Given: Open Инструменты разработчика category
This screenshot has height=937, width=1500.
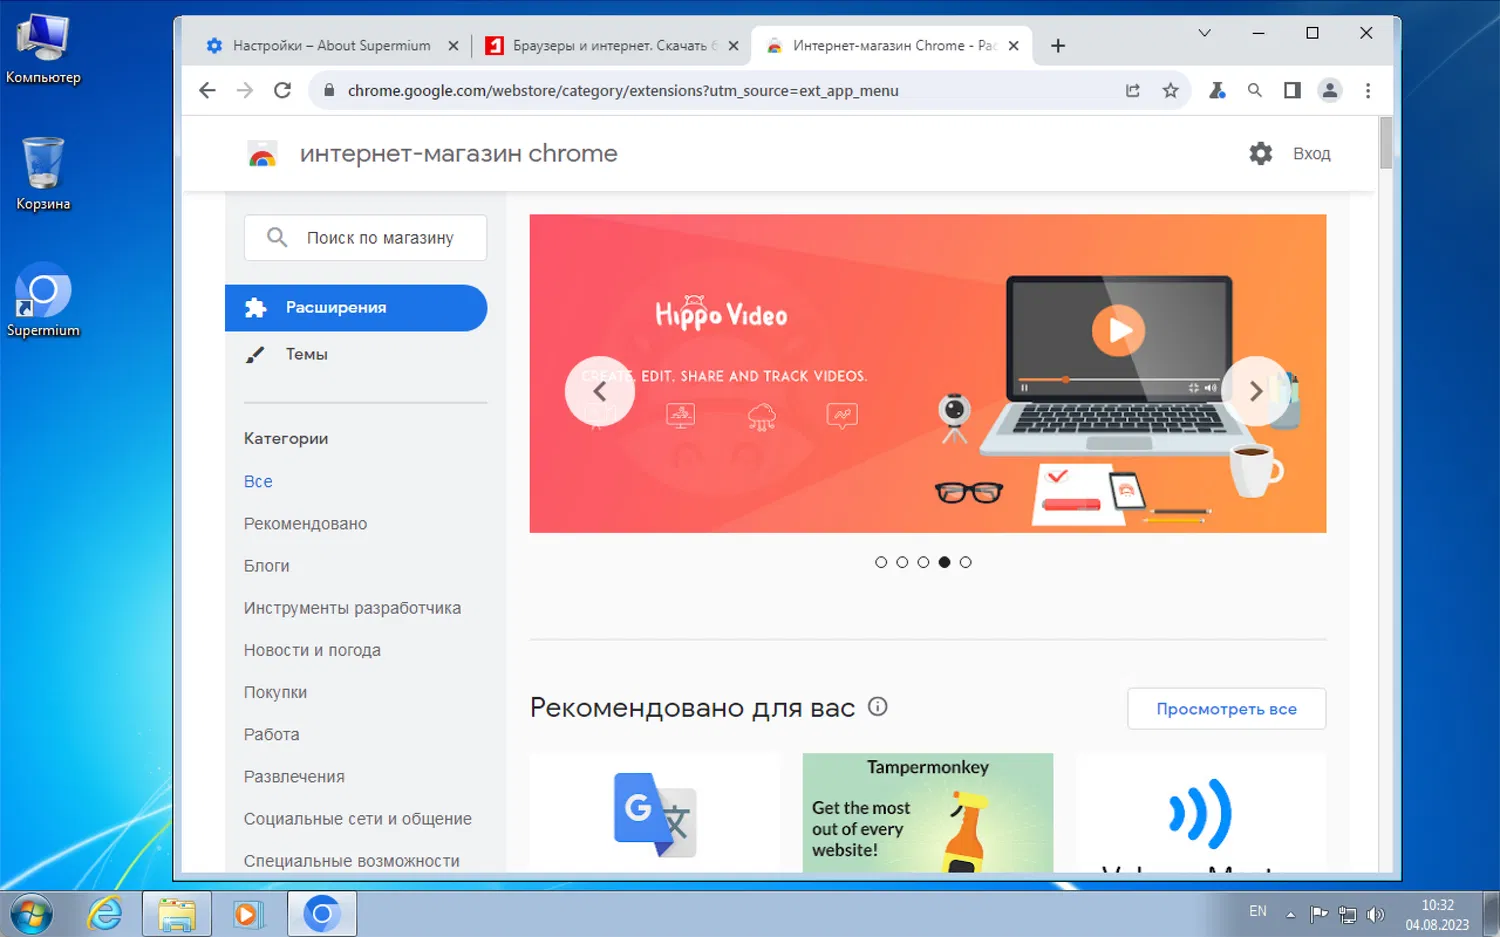Looking at the screenshot, I should click(352, 607).
